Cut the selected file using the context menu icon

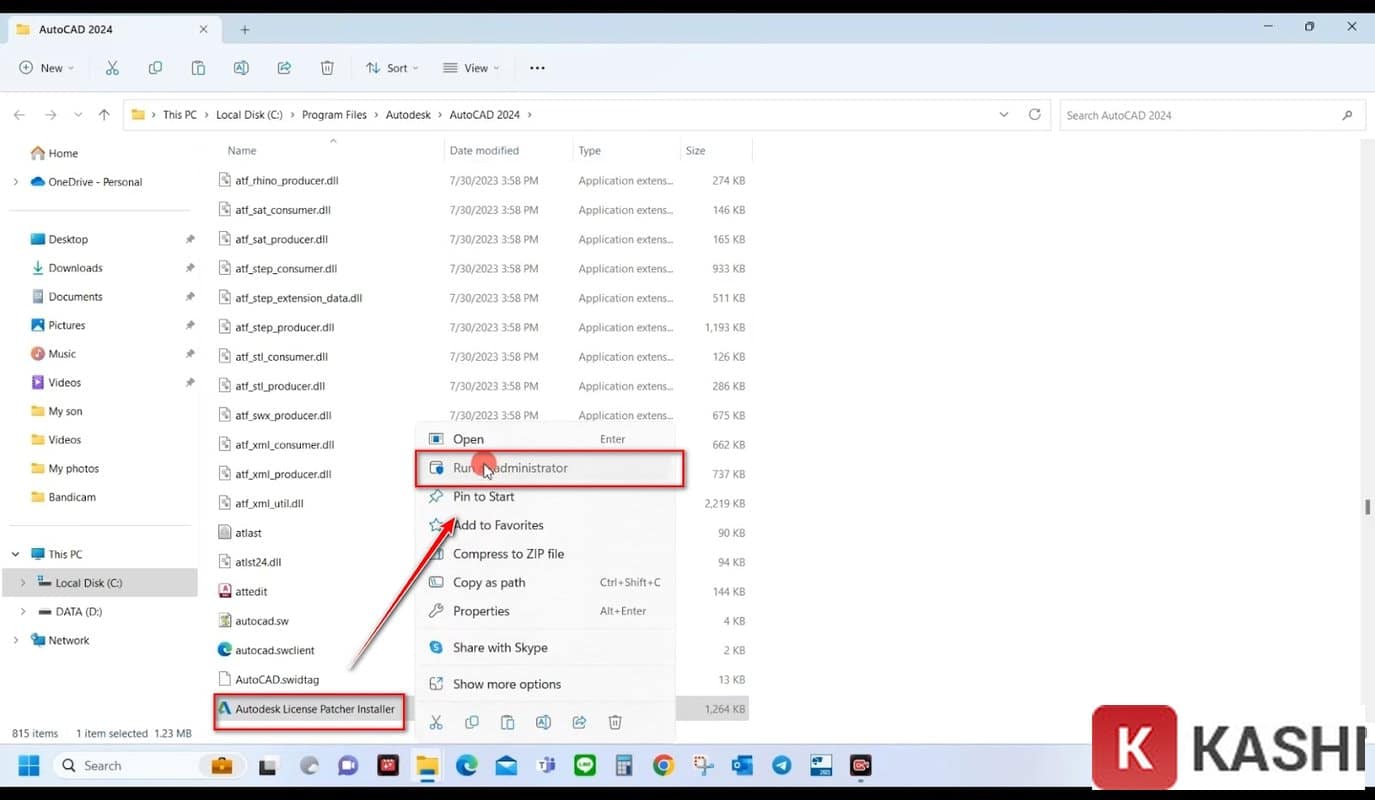[x=435, y=722]
